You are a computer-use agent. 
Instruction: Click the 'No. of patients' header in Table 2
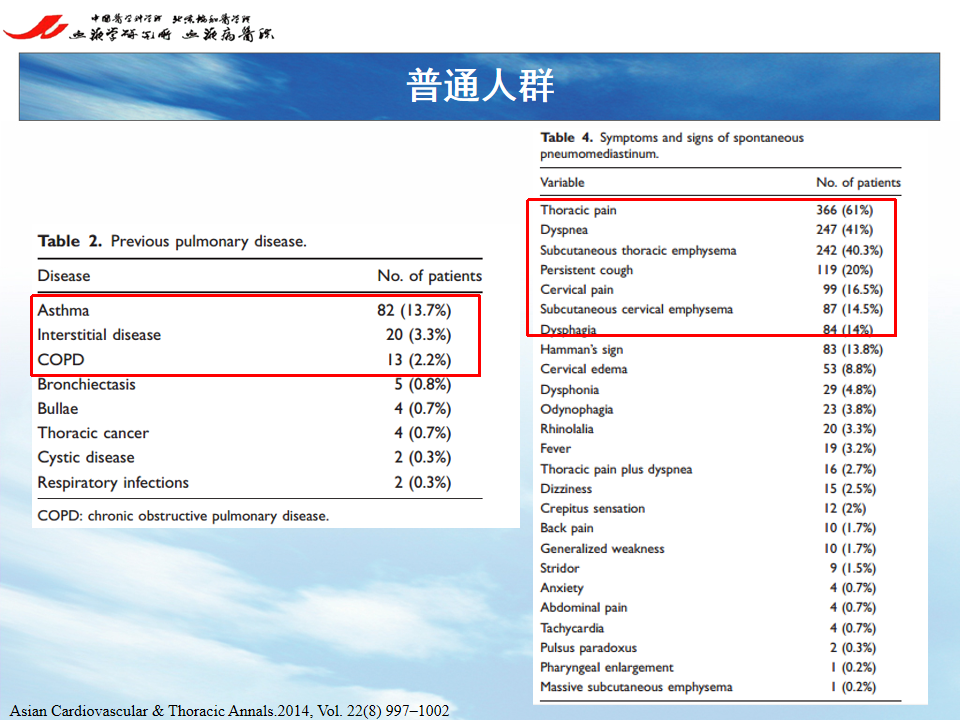pos(430,276)
